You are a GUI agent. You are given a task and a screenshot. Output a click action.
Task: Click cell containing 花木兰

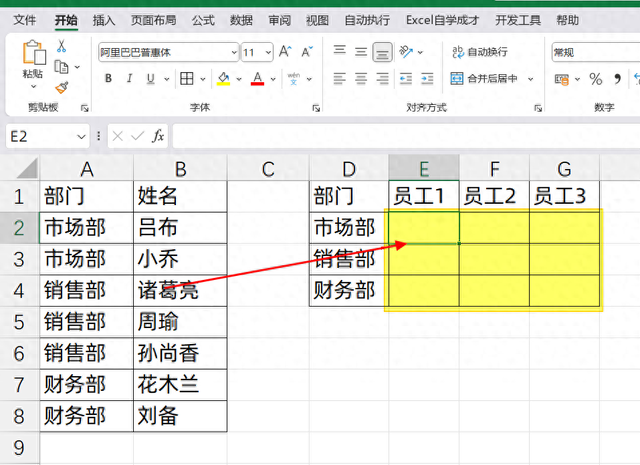coord(180,385)
